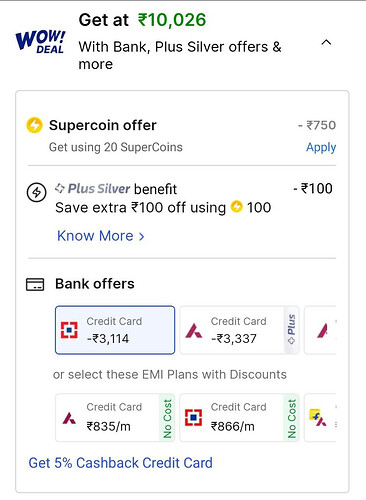Click the gold coin icon beside 100
The image size is (366, 500).
pyautogui.click(x=237, y=206)
